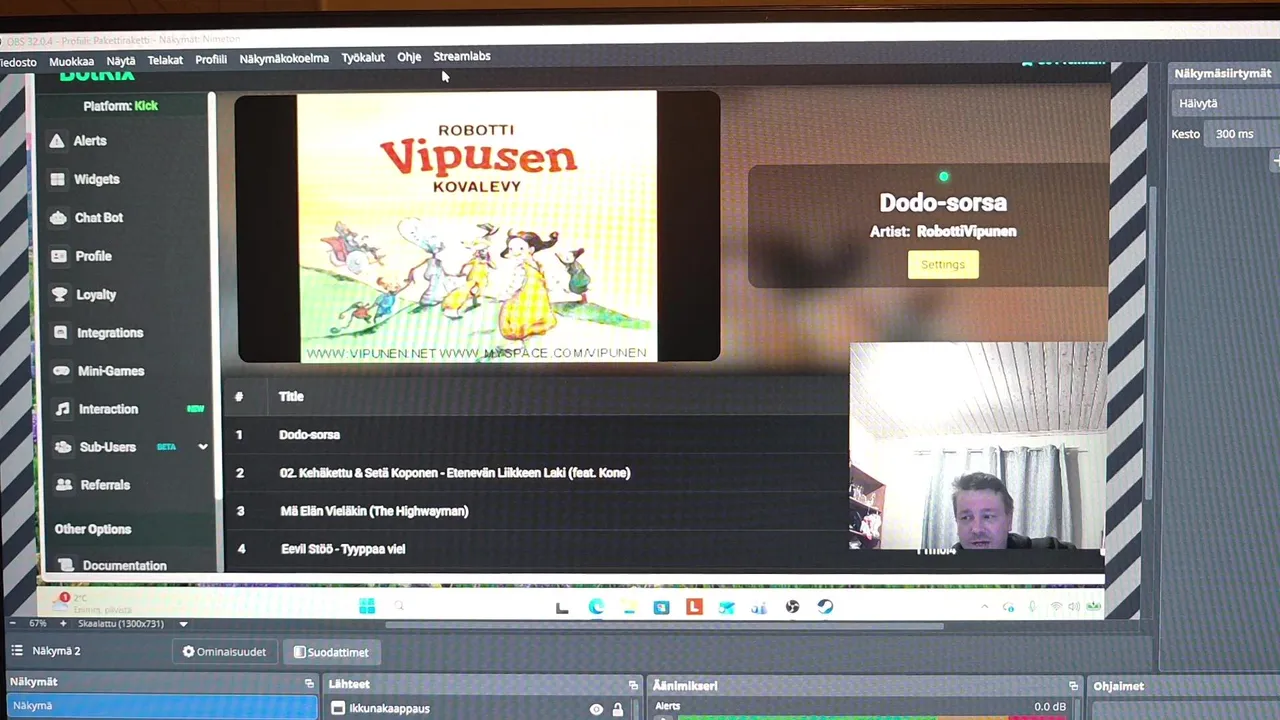Open the Ohje menu

[409, 57]
